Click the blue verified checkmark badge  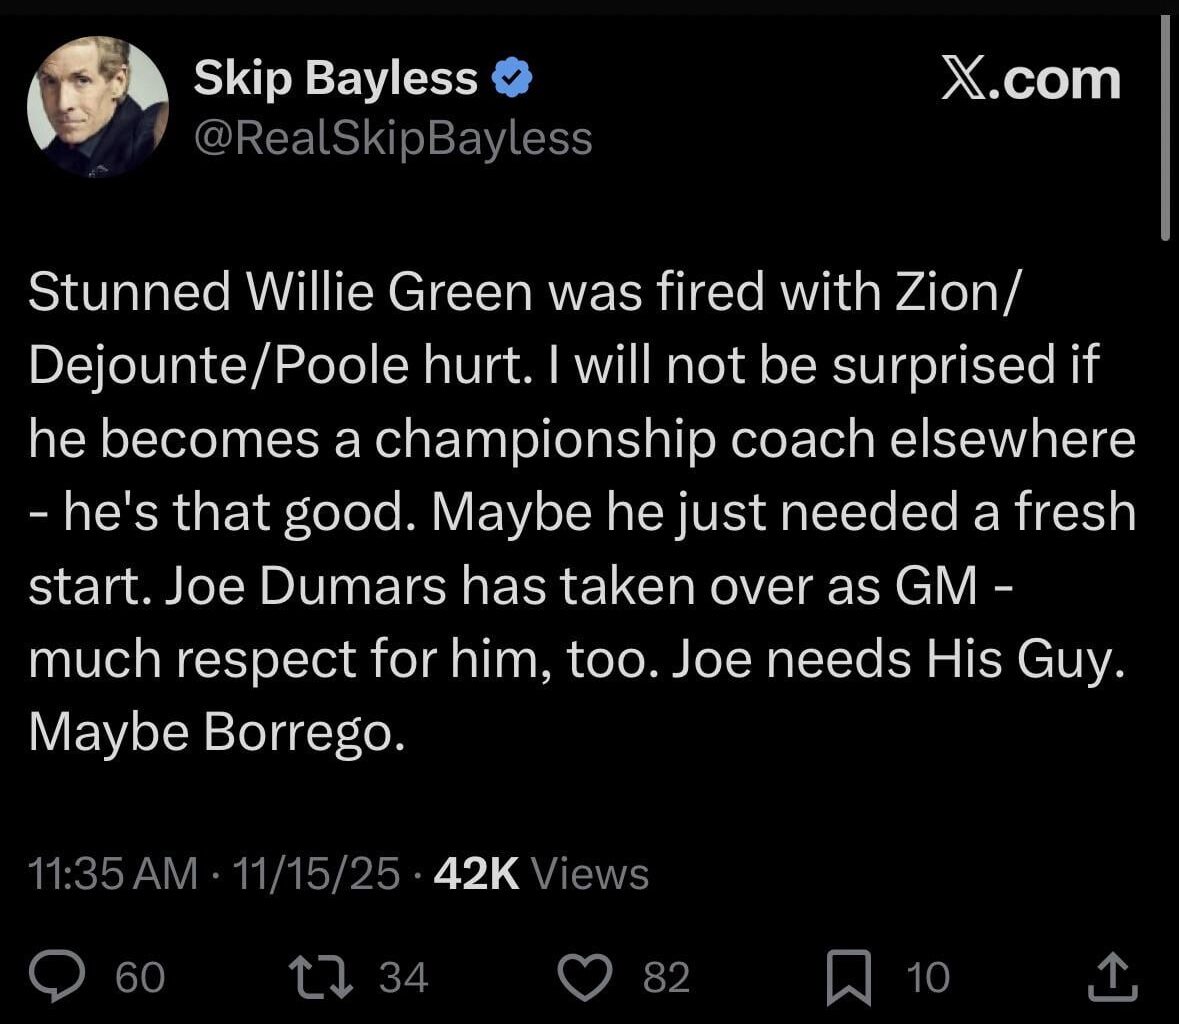pyautogui.click(x=513, y=75)
